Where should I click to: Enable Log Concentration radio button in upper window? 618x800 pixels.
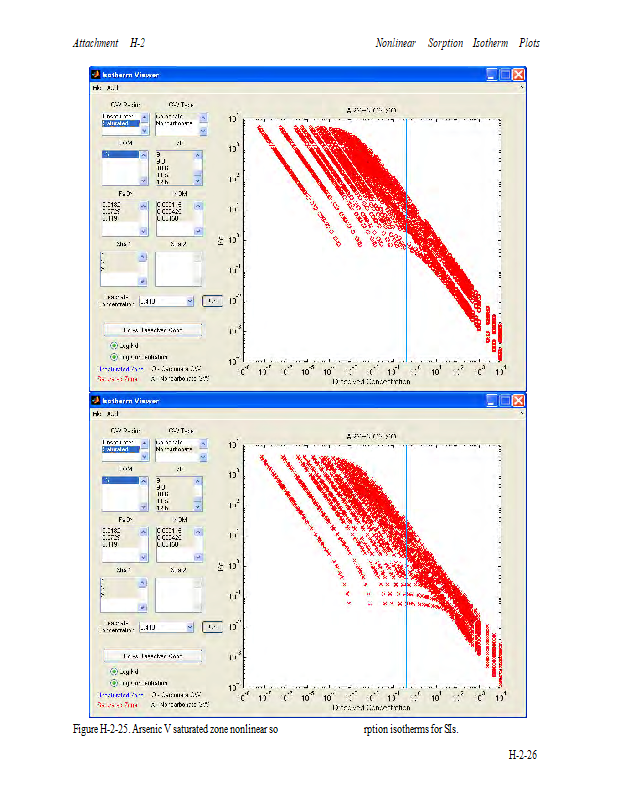(x=114, y=356)
